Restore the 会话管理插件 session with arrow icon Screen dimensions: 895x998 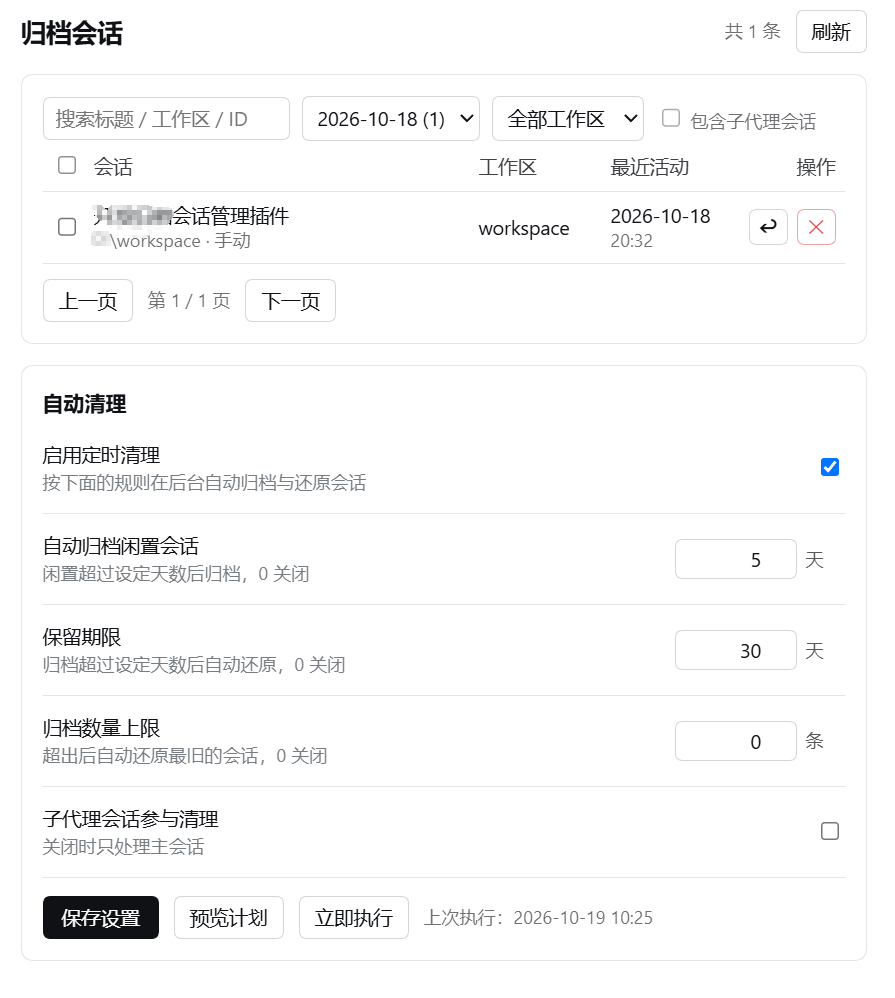click(768, 227)
